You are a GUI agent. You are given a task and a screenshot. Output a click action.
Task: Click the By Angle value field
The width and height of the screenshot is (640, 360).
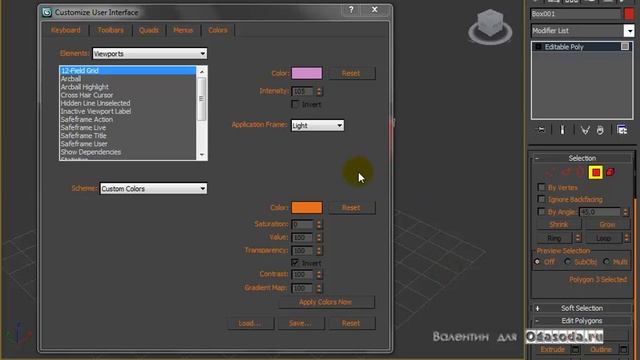click(600, 212)
